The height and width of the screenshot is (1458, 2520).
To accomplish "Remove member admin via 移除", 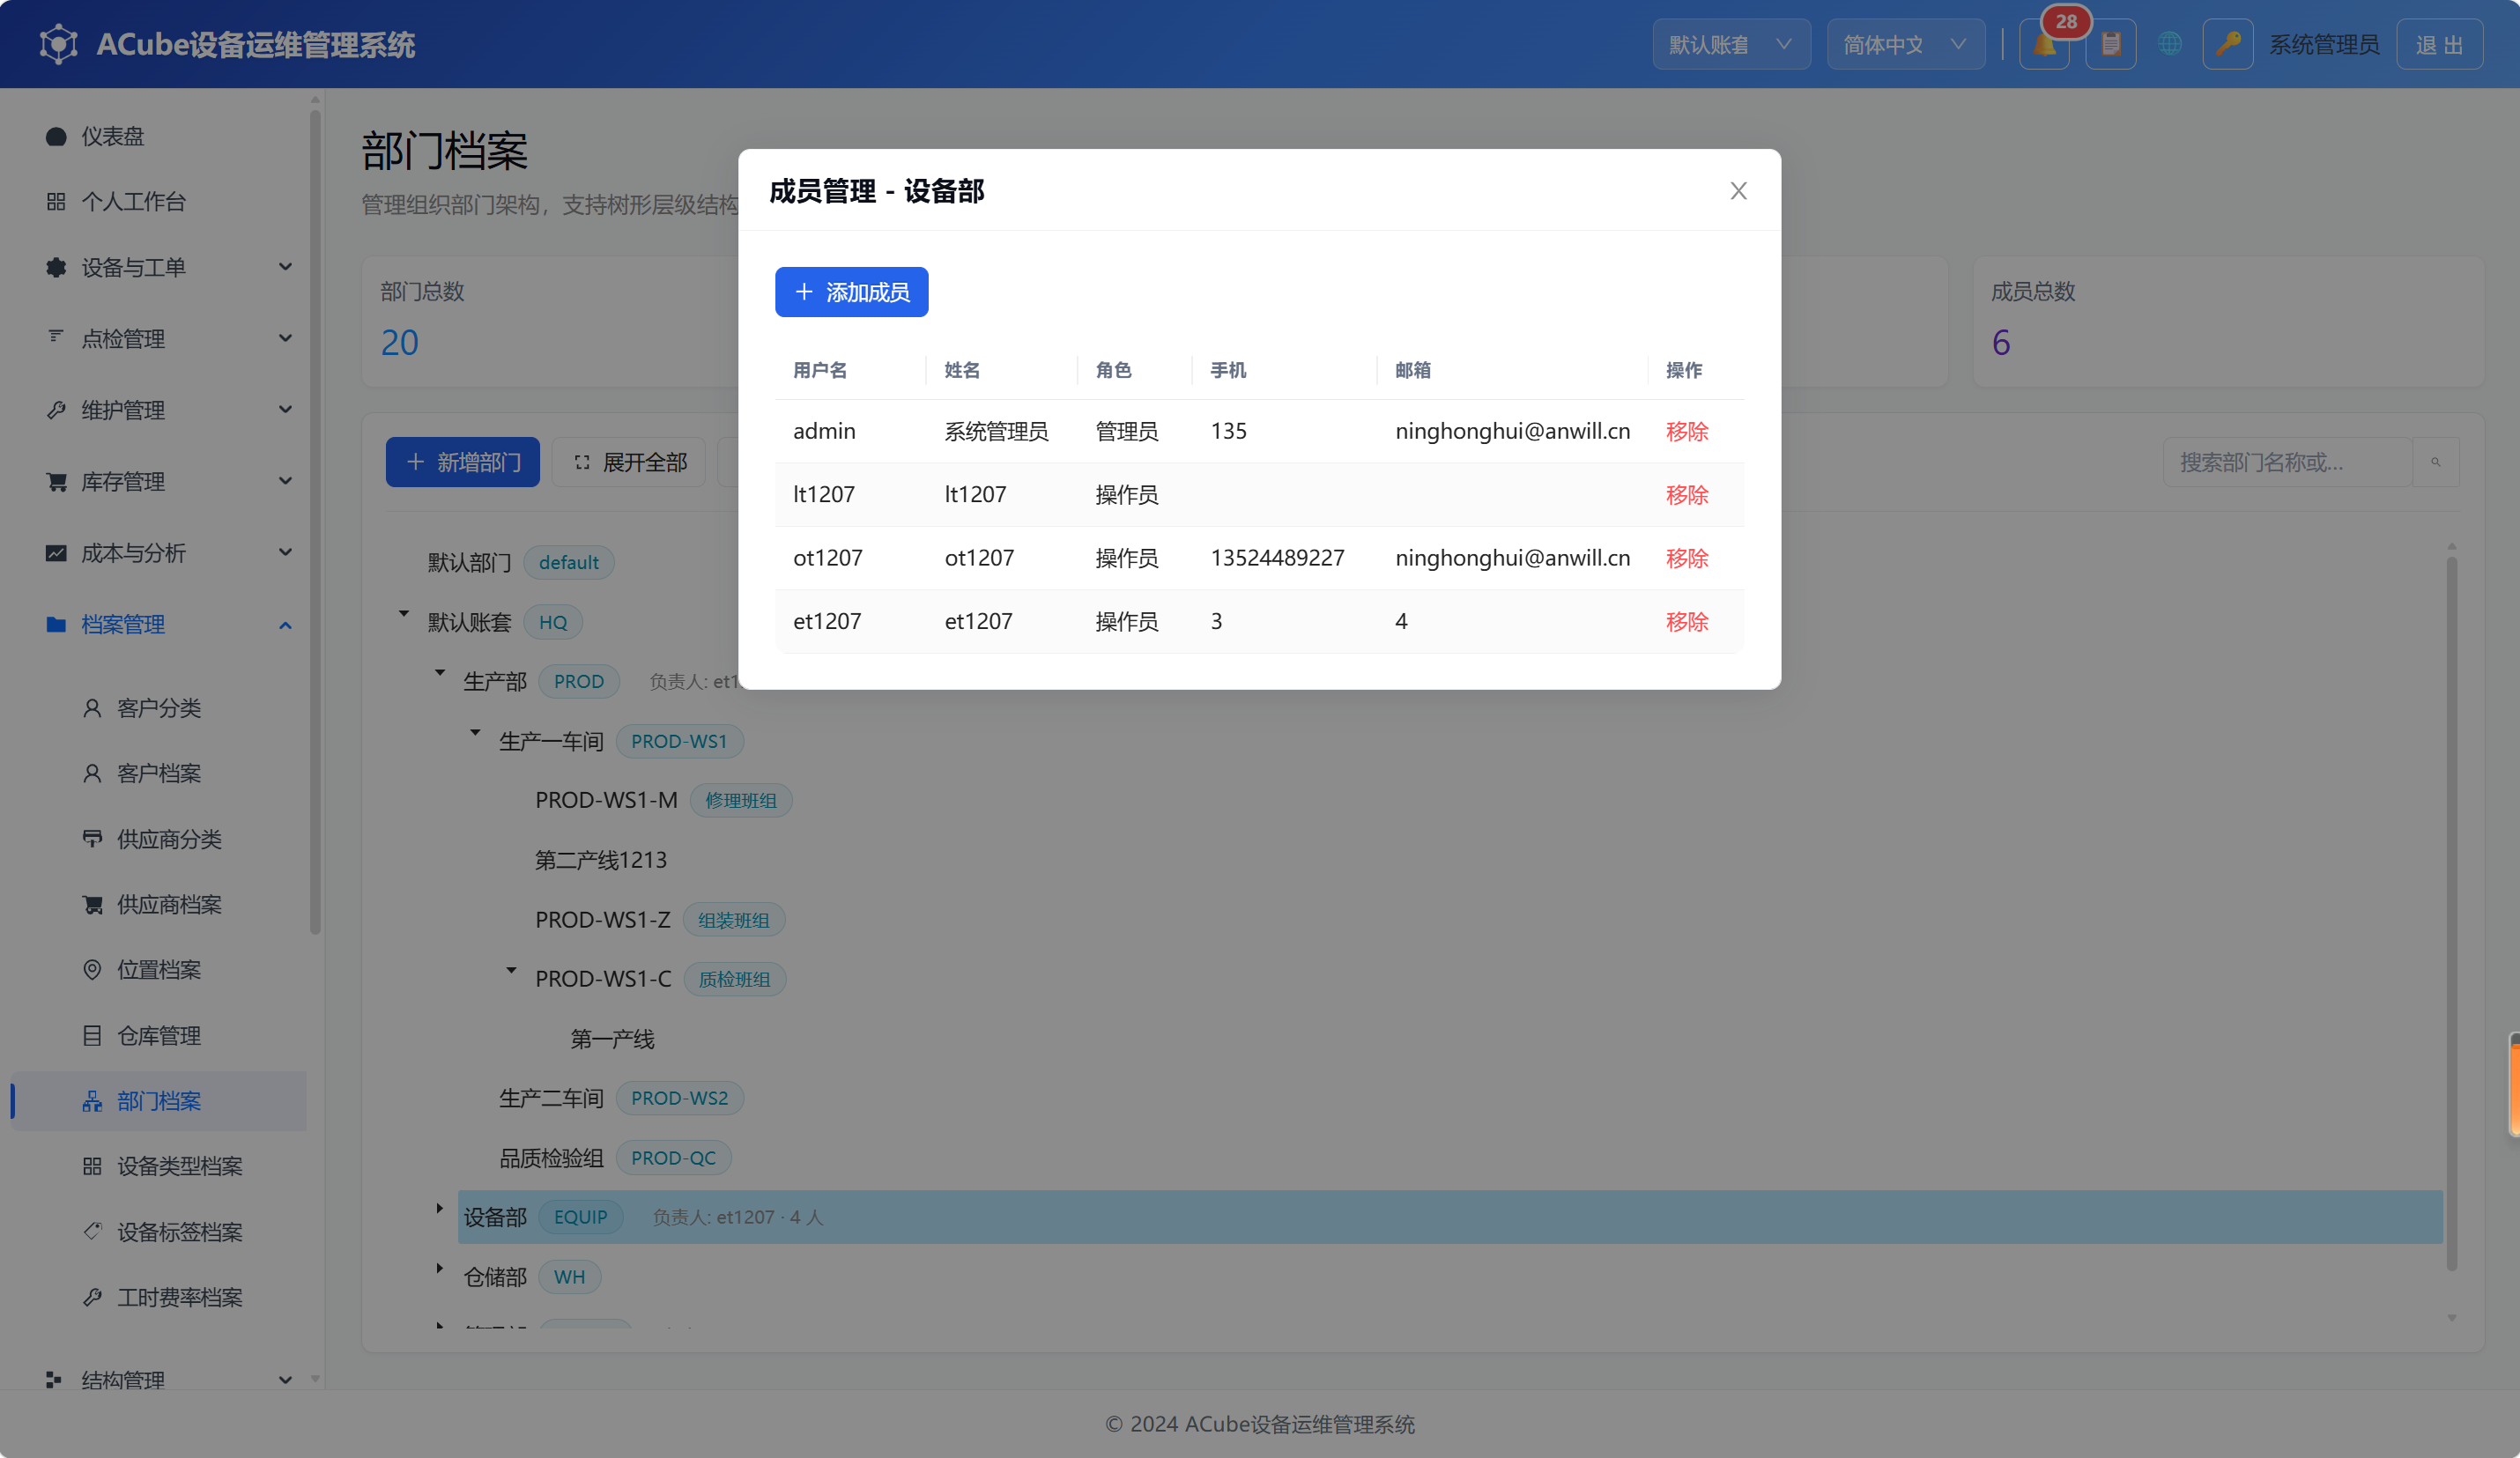I will pos(1686,431).
